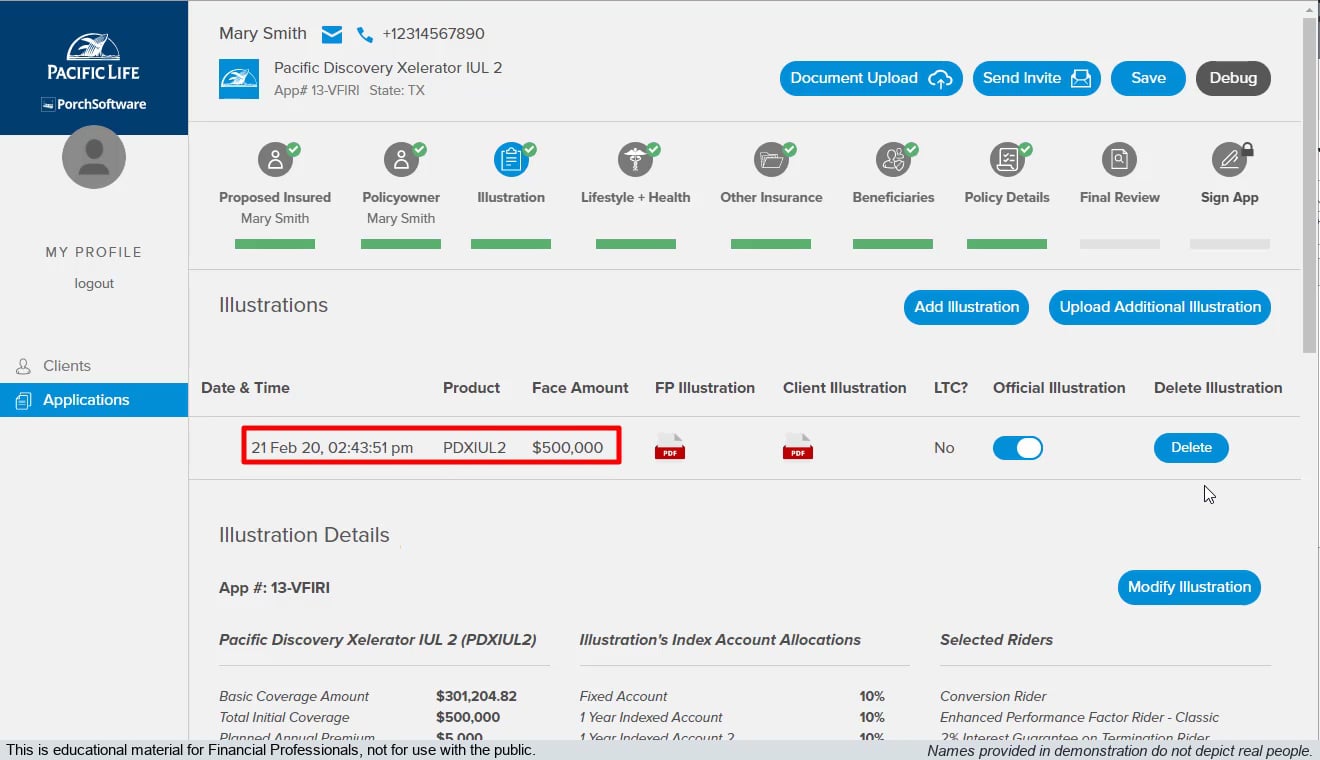The image size is (1320, 760).
Task: Open the FP Illustration PDF icon
Action: [x=670, y=446]
